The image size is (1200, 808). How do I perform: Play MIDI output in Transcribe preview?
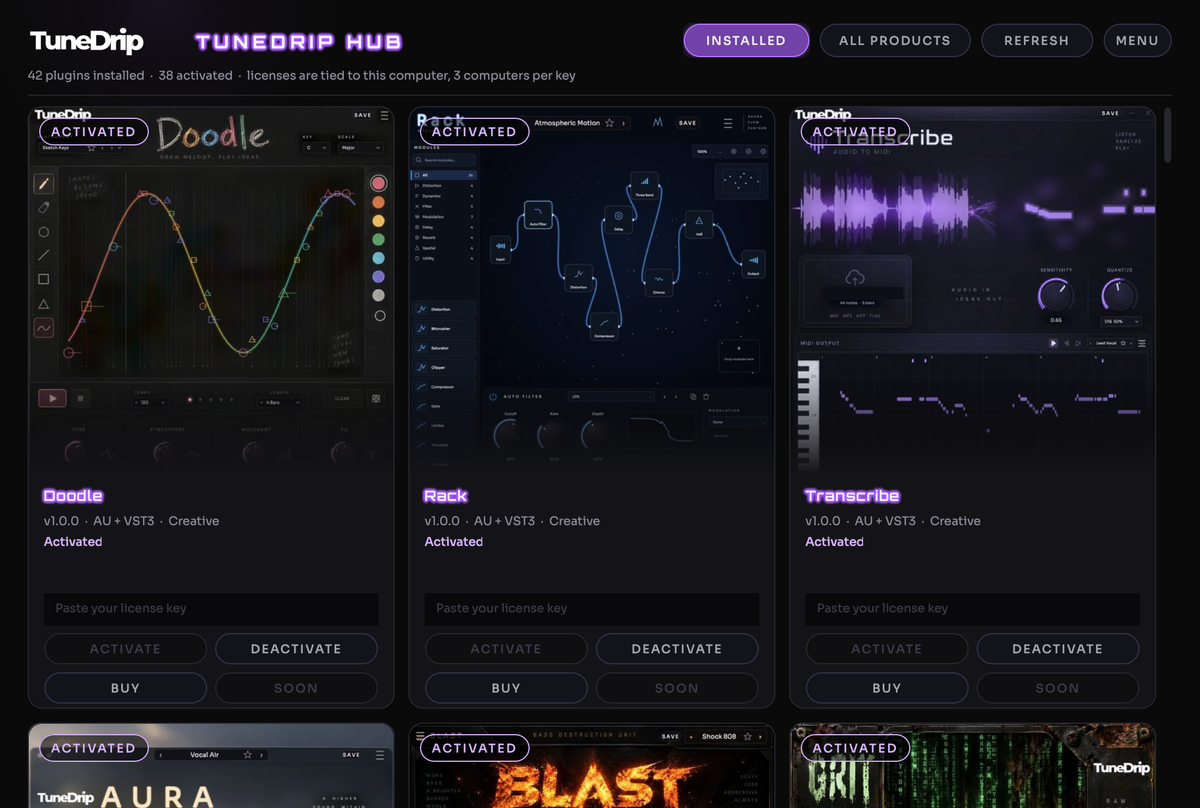tap(1053, 343)
